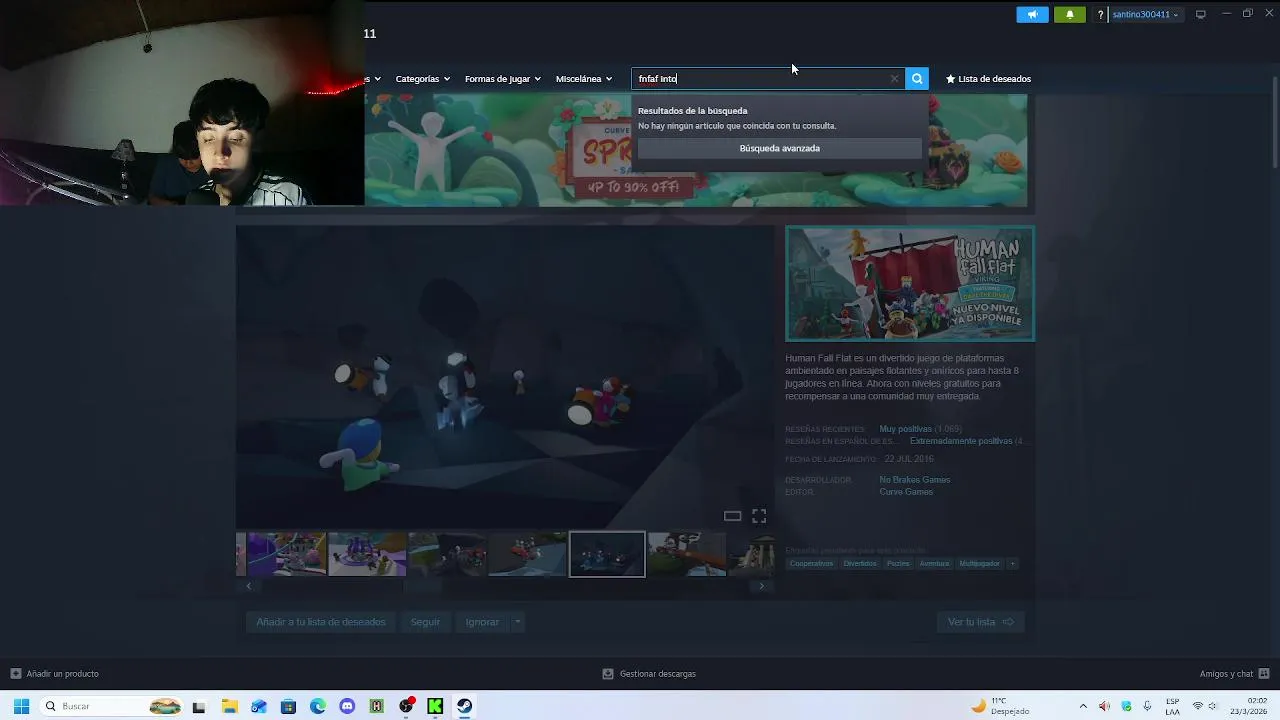The image size is (1280, 720).
Task: Open Microsoft Edge from the taskbar
Action: (x=317, y=706)
